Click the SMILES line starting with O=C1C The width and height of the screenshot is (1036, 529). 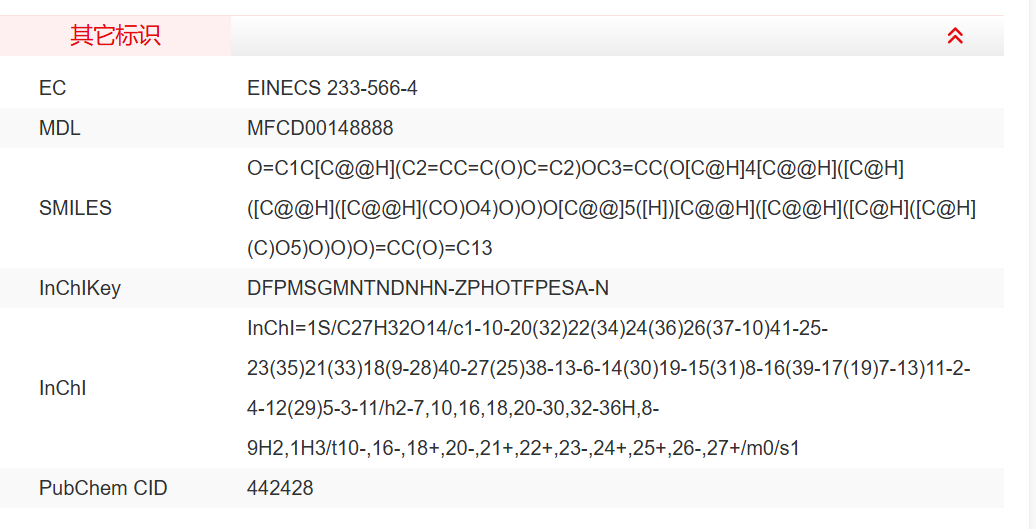point(575,168)
